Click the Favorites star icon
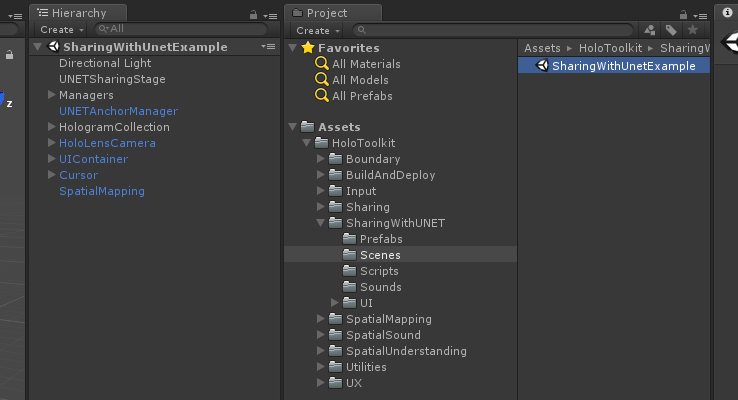Viewport: 738px width, 400px height. [x=308, y=48]
